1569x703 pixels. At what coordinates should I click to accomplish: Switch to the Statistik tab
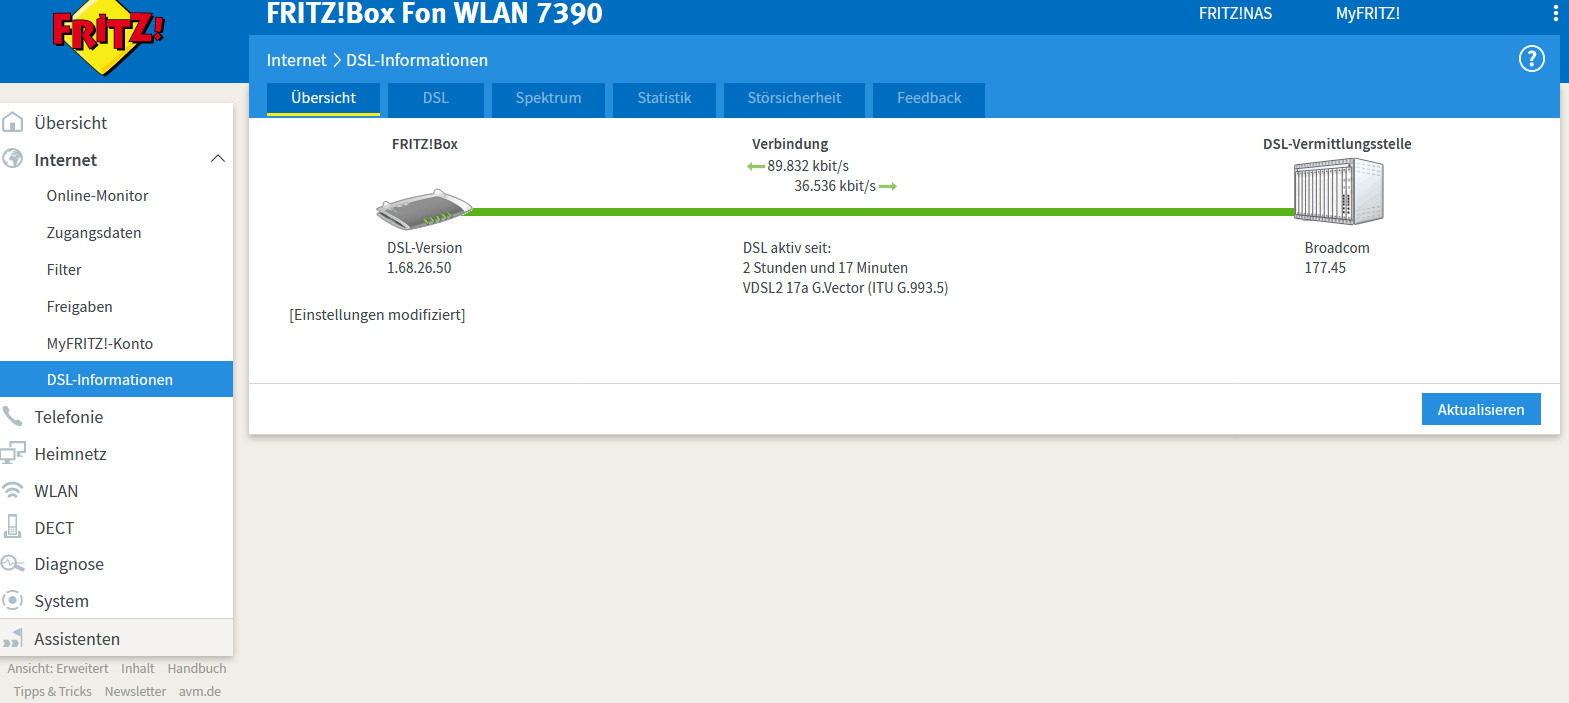(664, 99)
